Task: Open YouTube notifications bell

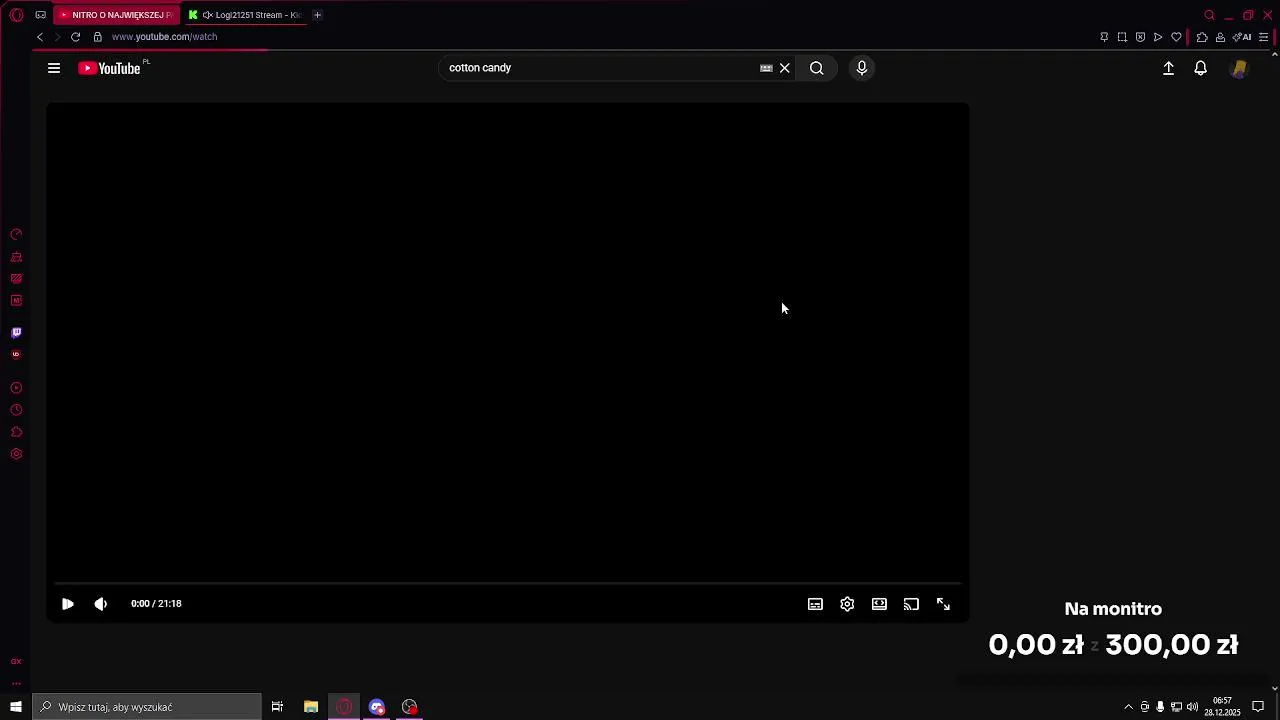Action: 1201,68
